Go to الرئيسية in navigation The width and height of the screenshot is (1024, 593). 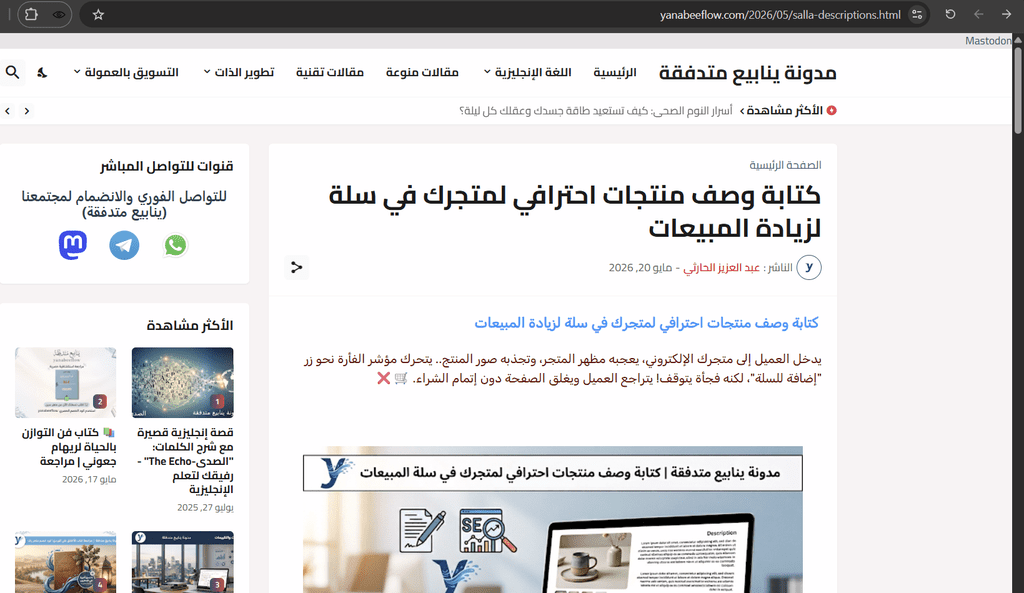(615, 72)
